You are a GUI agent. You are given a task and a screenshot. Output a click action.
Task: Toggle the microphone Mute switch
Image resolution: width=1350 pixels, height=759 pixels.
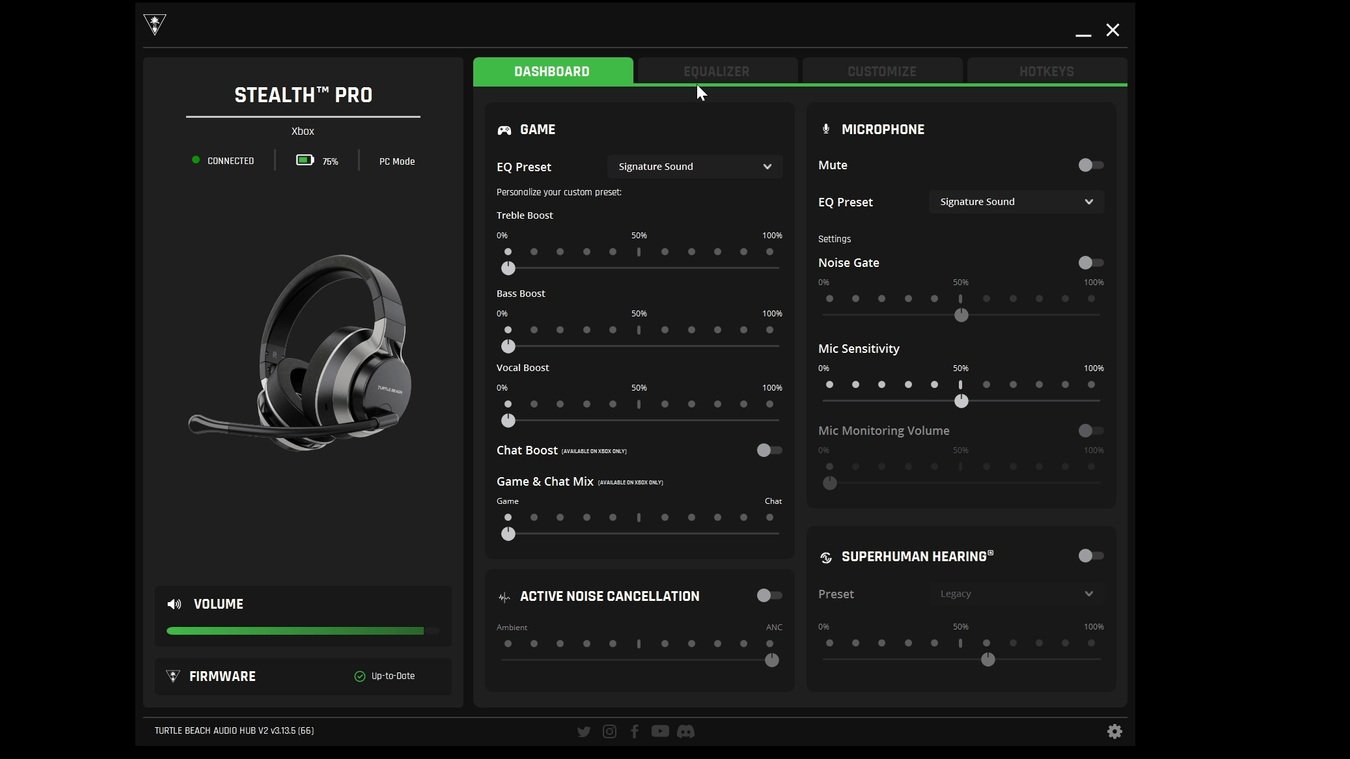pos(1091,165)
